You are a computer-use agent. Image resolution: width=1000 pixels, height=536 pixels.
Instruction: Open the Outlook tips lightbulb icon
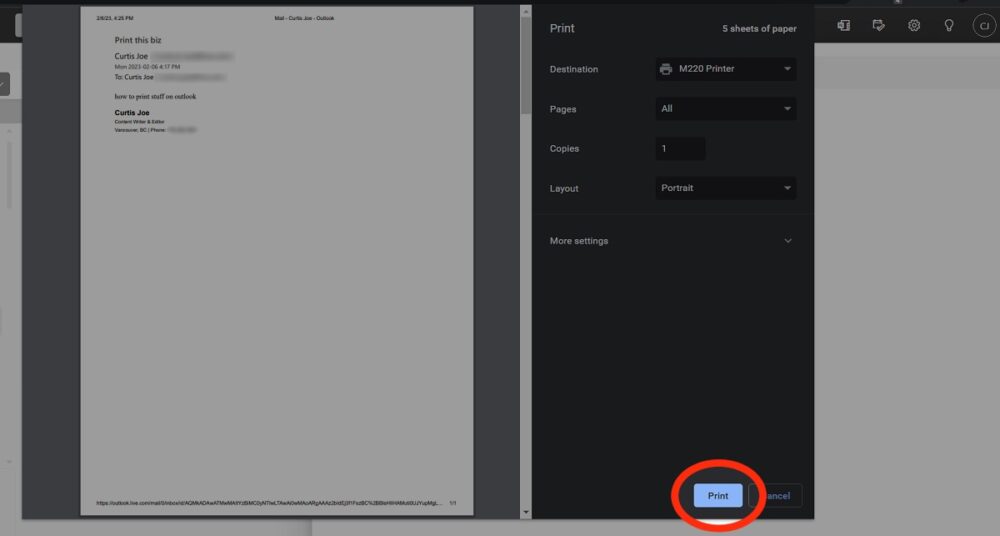[949, 26]
